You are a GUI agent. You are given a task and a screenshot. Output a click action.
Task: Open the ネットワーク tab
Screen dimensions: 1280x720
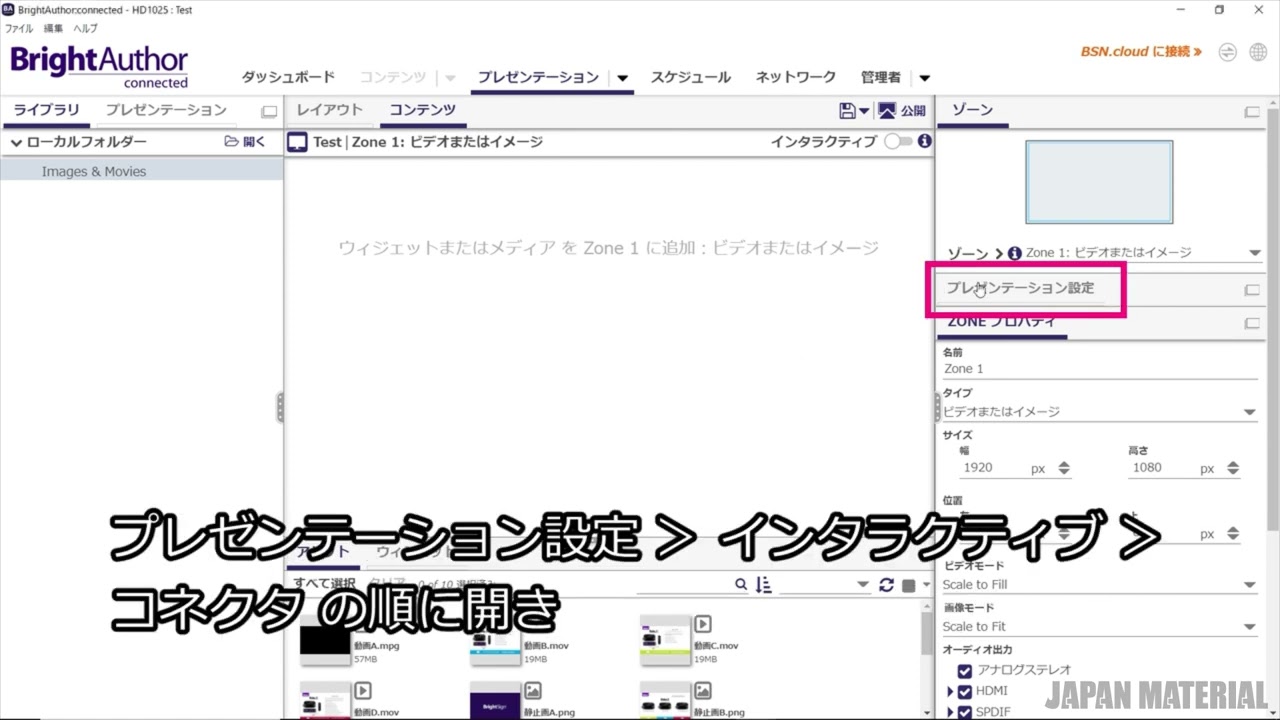(x=796, y=77)
